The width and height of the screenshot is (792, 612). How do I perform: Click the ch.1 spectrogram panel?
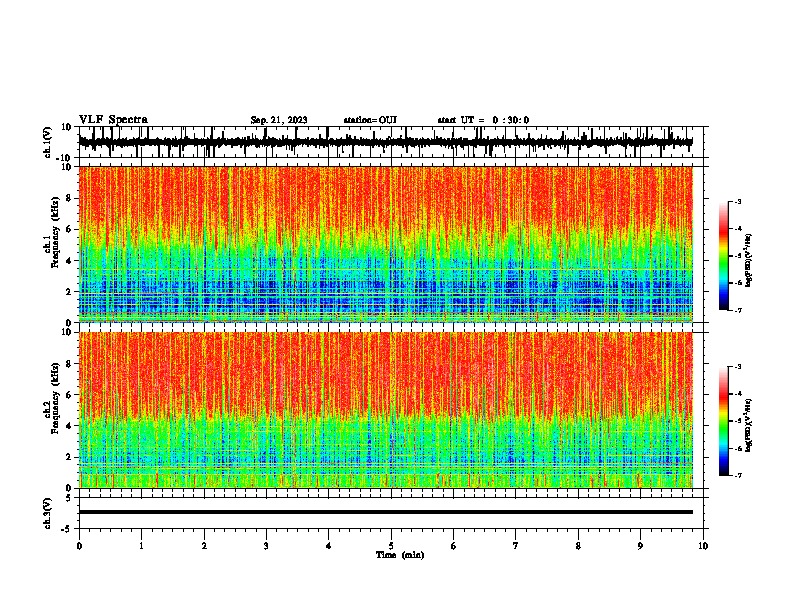[385, 244]
